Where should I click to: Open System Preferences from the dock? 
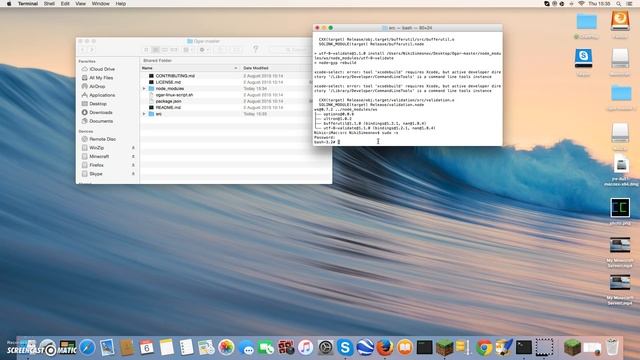point(325,348)
